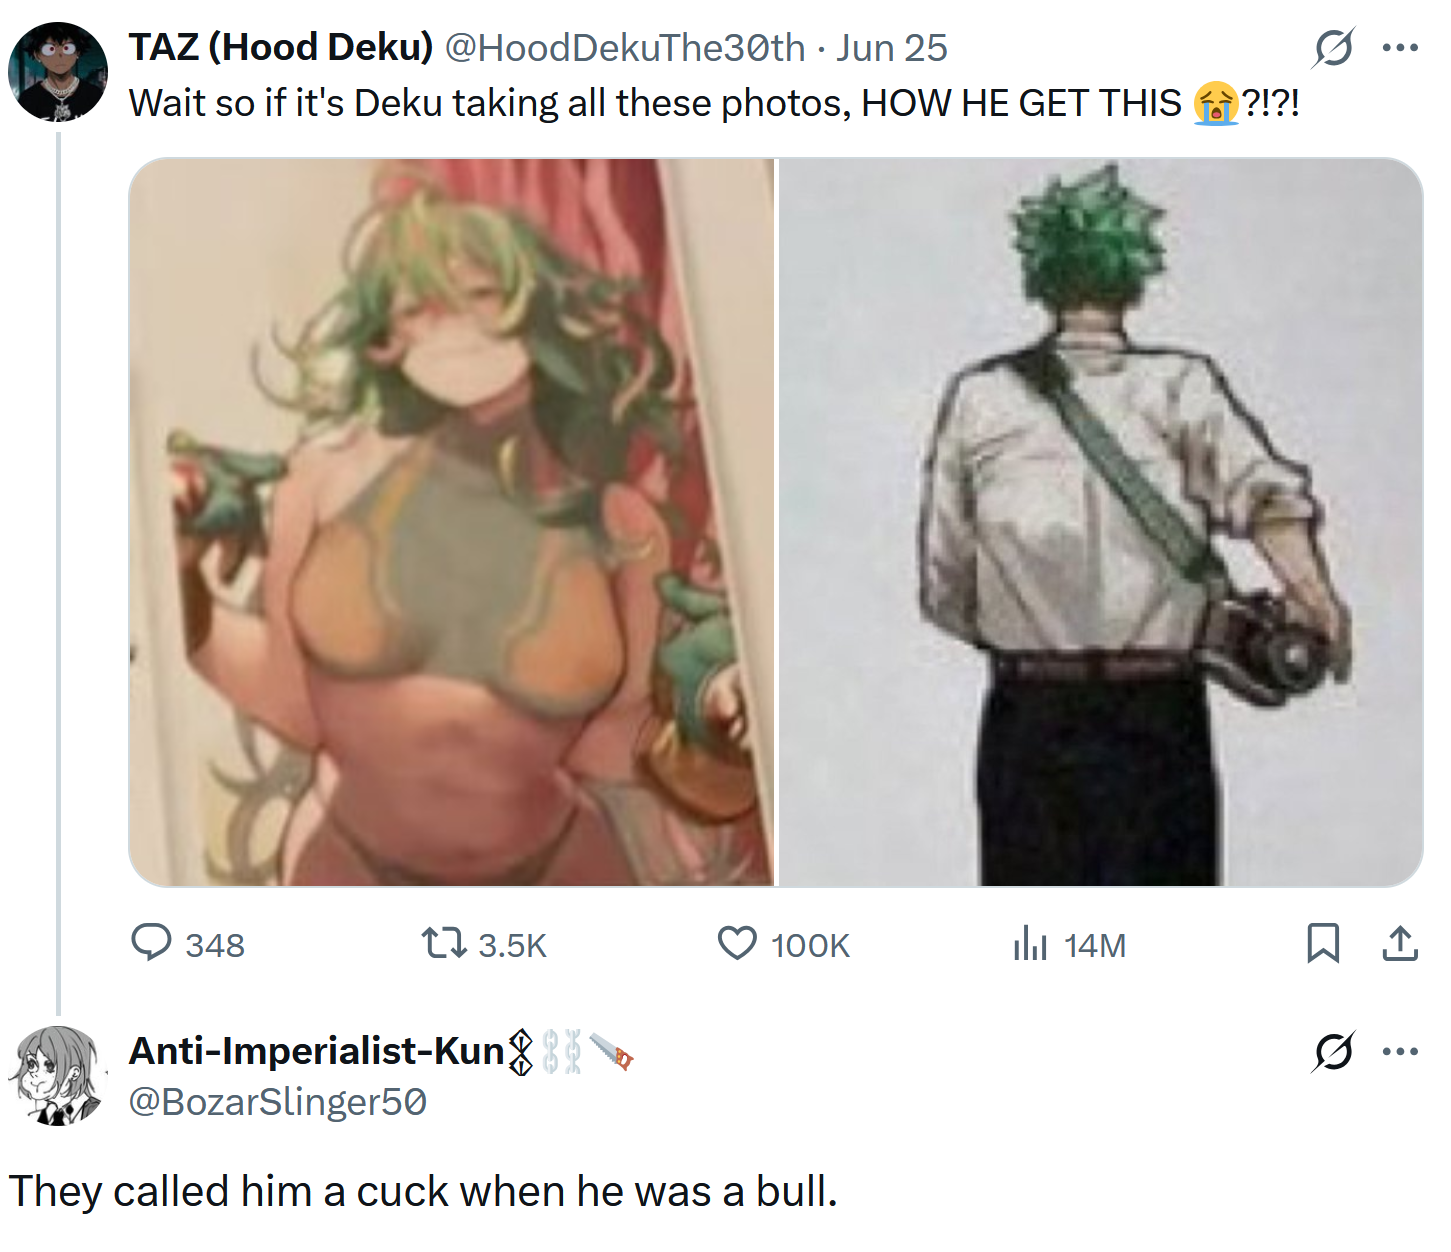Click the @BozarSlinger50 handle
The width and height of the screenshot is (1451, 1252).
pyautogui.click(x=278, y=1102)
